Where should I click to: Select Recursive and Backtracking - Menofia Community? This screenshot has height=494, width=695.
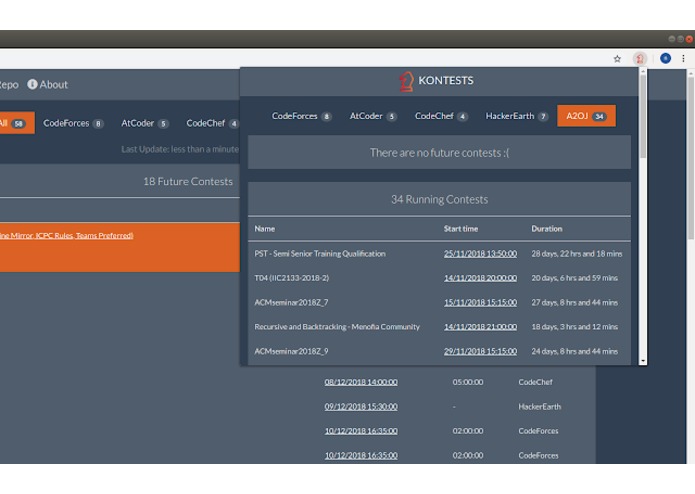coord(337,327)
